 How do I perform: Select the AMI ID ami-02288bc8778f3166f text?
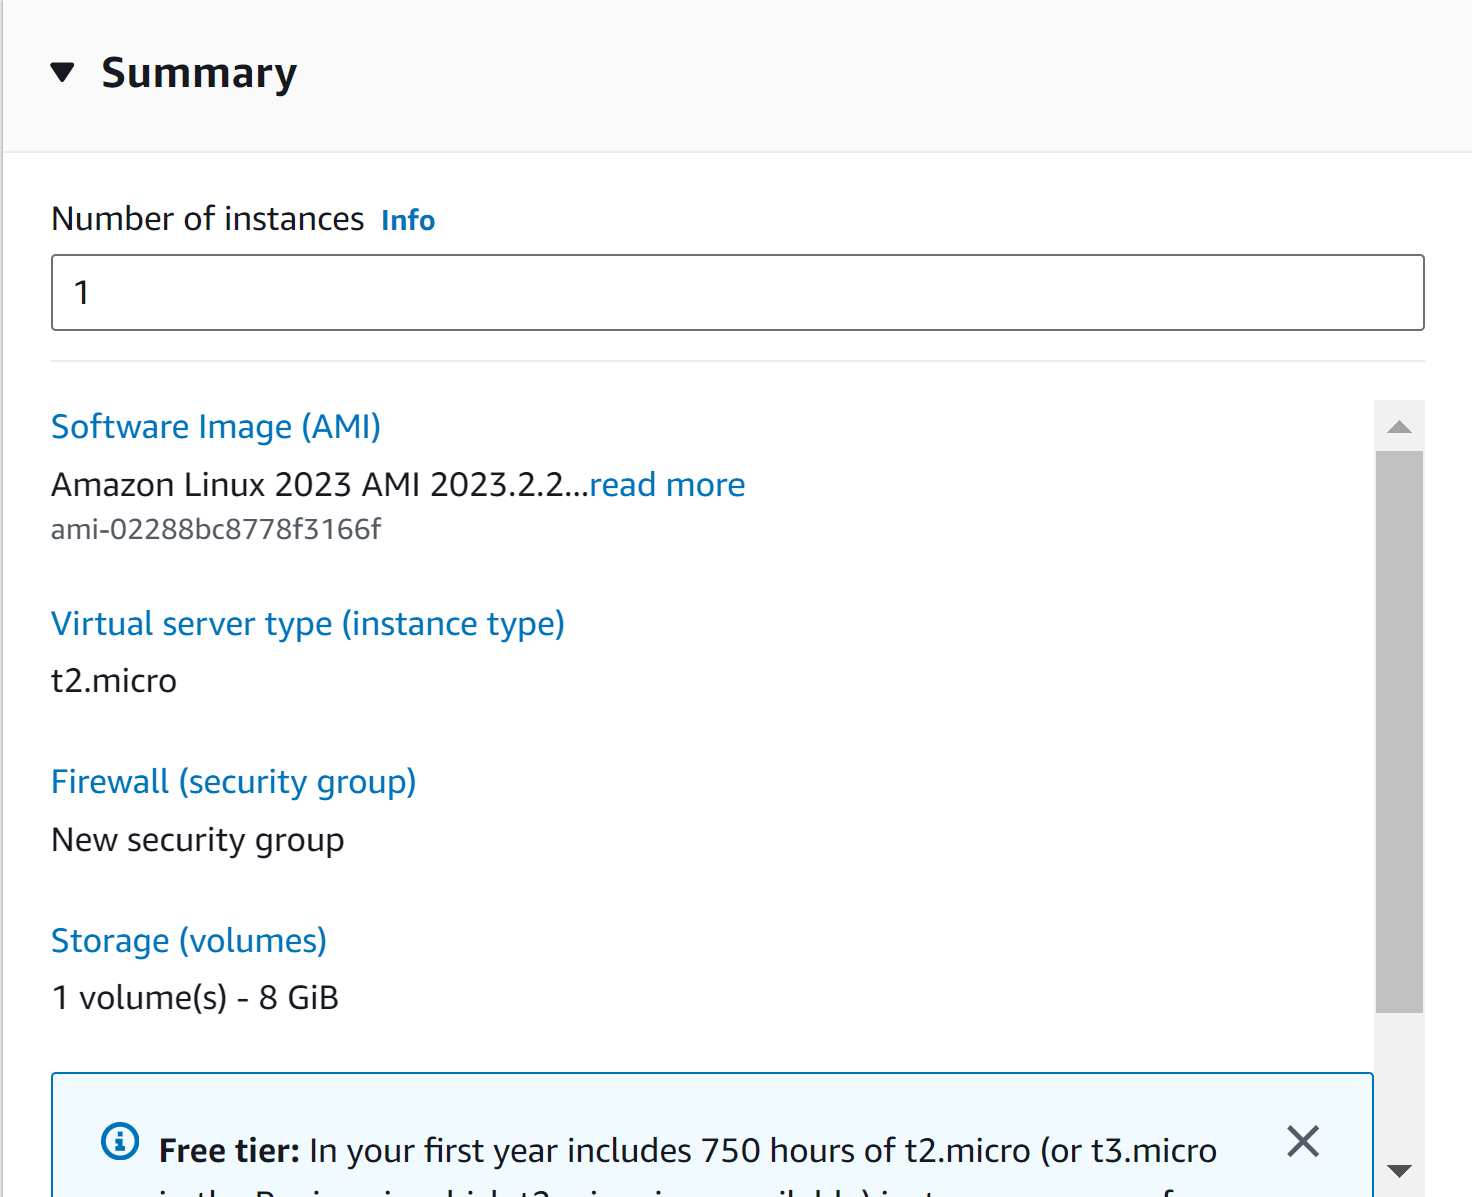(216, 529)
